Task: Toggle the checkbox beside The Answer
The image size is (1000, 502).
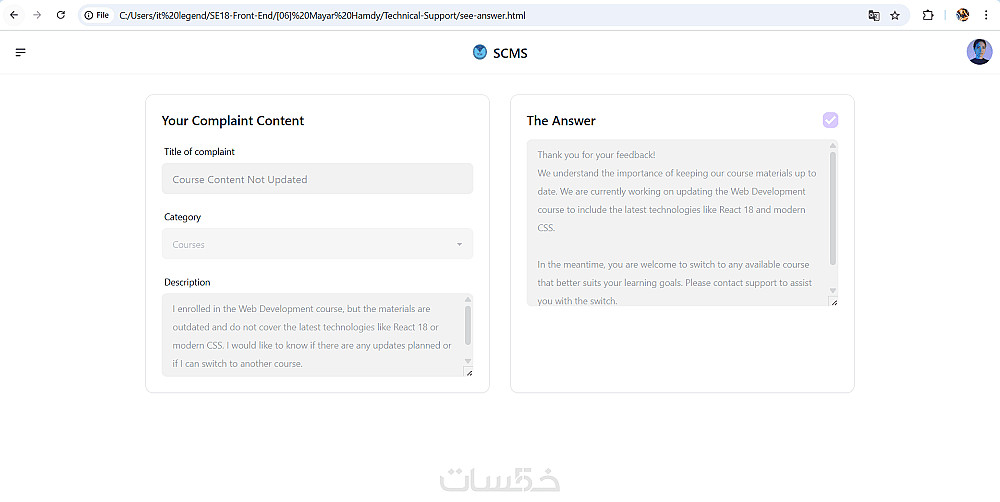Action: [830, 120]
